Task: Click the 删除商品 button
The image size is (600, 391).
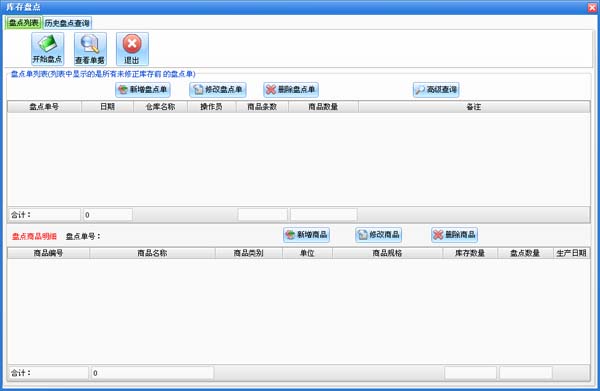Action: pos(454,235)
